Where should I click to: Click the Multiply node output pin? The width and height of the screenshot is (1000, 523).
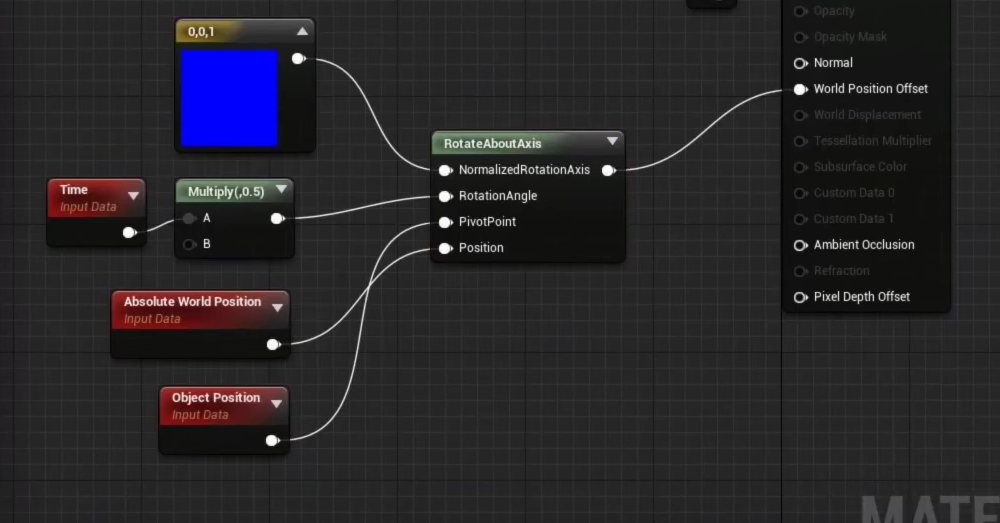[277, 219]
